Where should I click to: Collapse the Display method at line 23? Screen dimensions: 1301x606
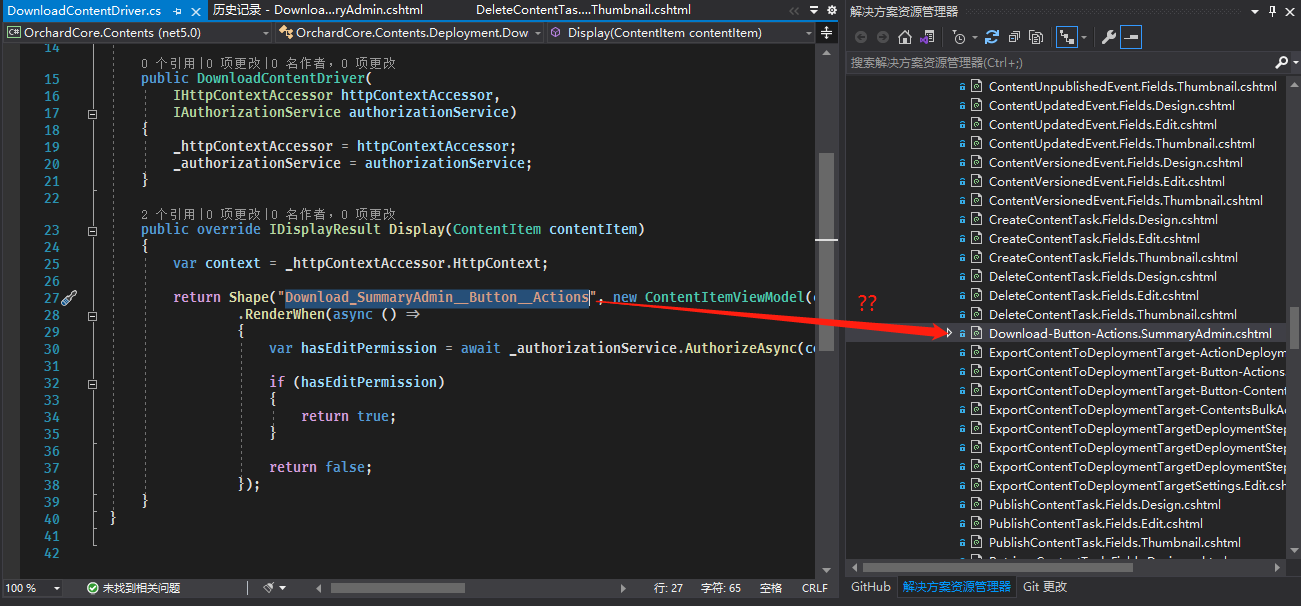93,230
